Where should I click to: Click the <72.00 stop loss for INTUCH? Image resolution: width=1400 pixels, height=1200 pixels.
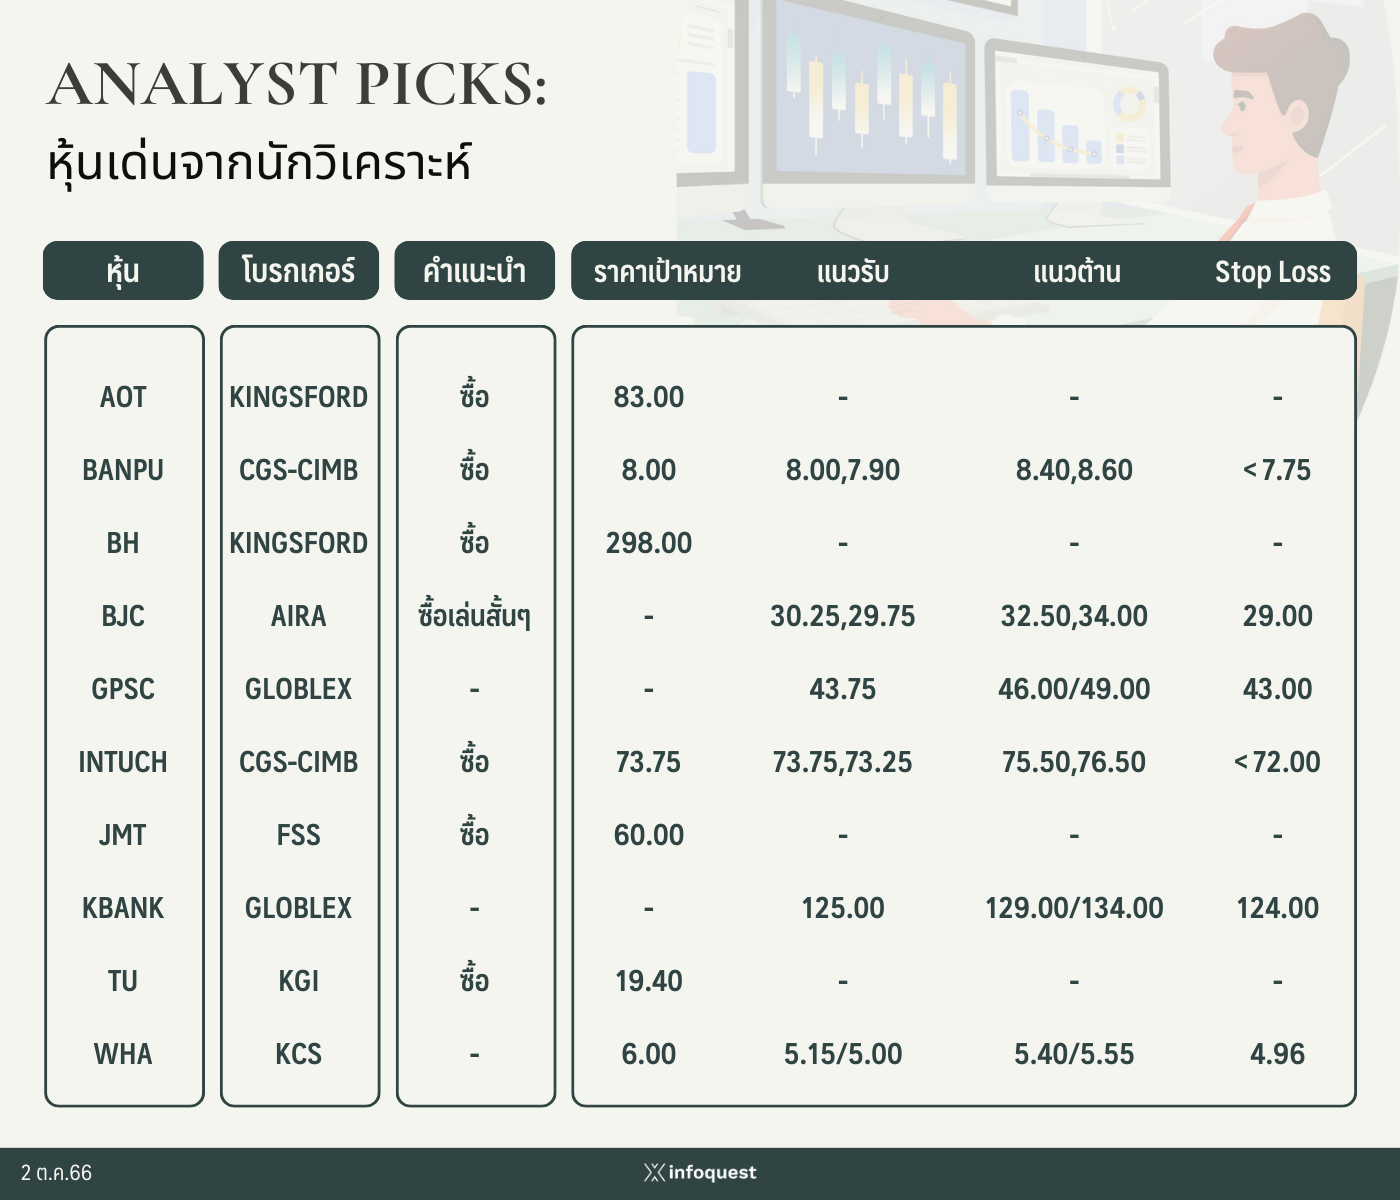(x=1277, y=762)
